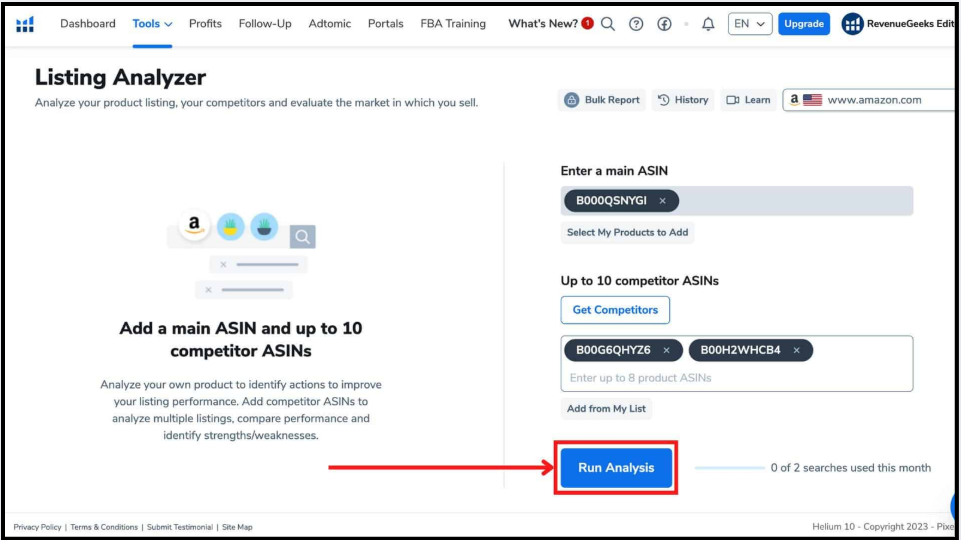Click the Helium 10 logo icon

(x=25, y=24)
